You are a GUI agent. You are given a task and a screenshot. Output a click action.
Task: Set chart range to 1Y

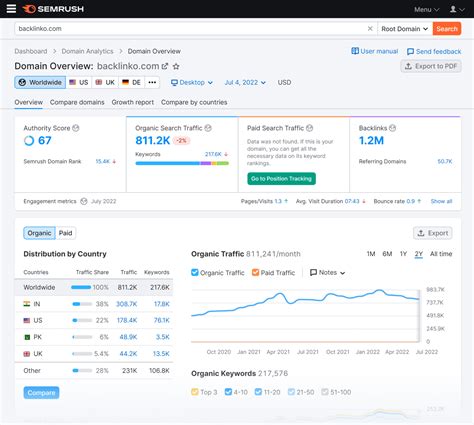pyautogui.click(x=403, y=254)
